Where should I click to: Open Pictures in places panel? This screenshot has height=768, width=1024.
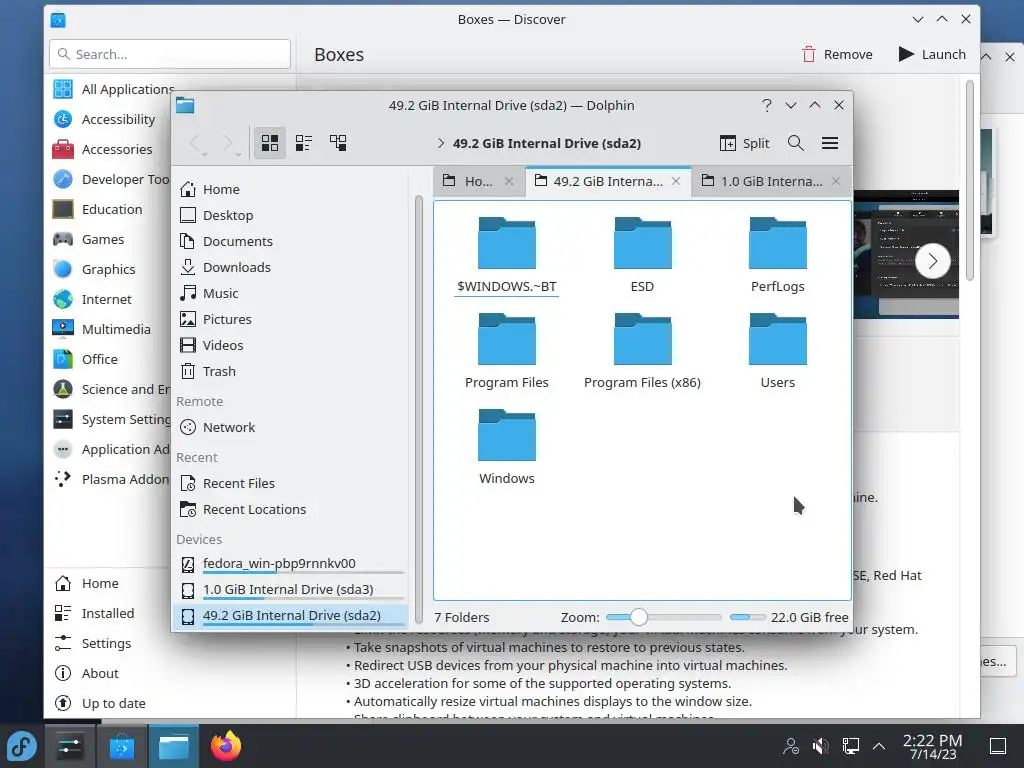[293, 319]
